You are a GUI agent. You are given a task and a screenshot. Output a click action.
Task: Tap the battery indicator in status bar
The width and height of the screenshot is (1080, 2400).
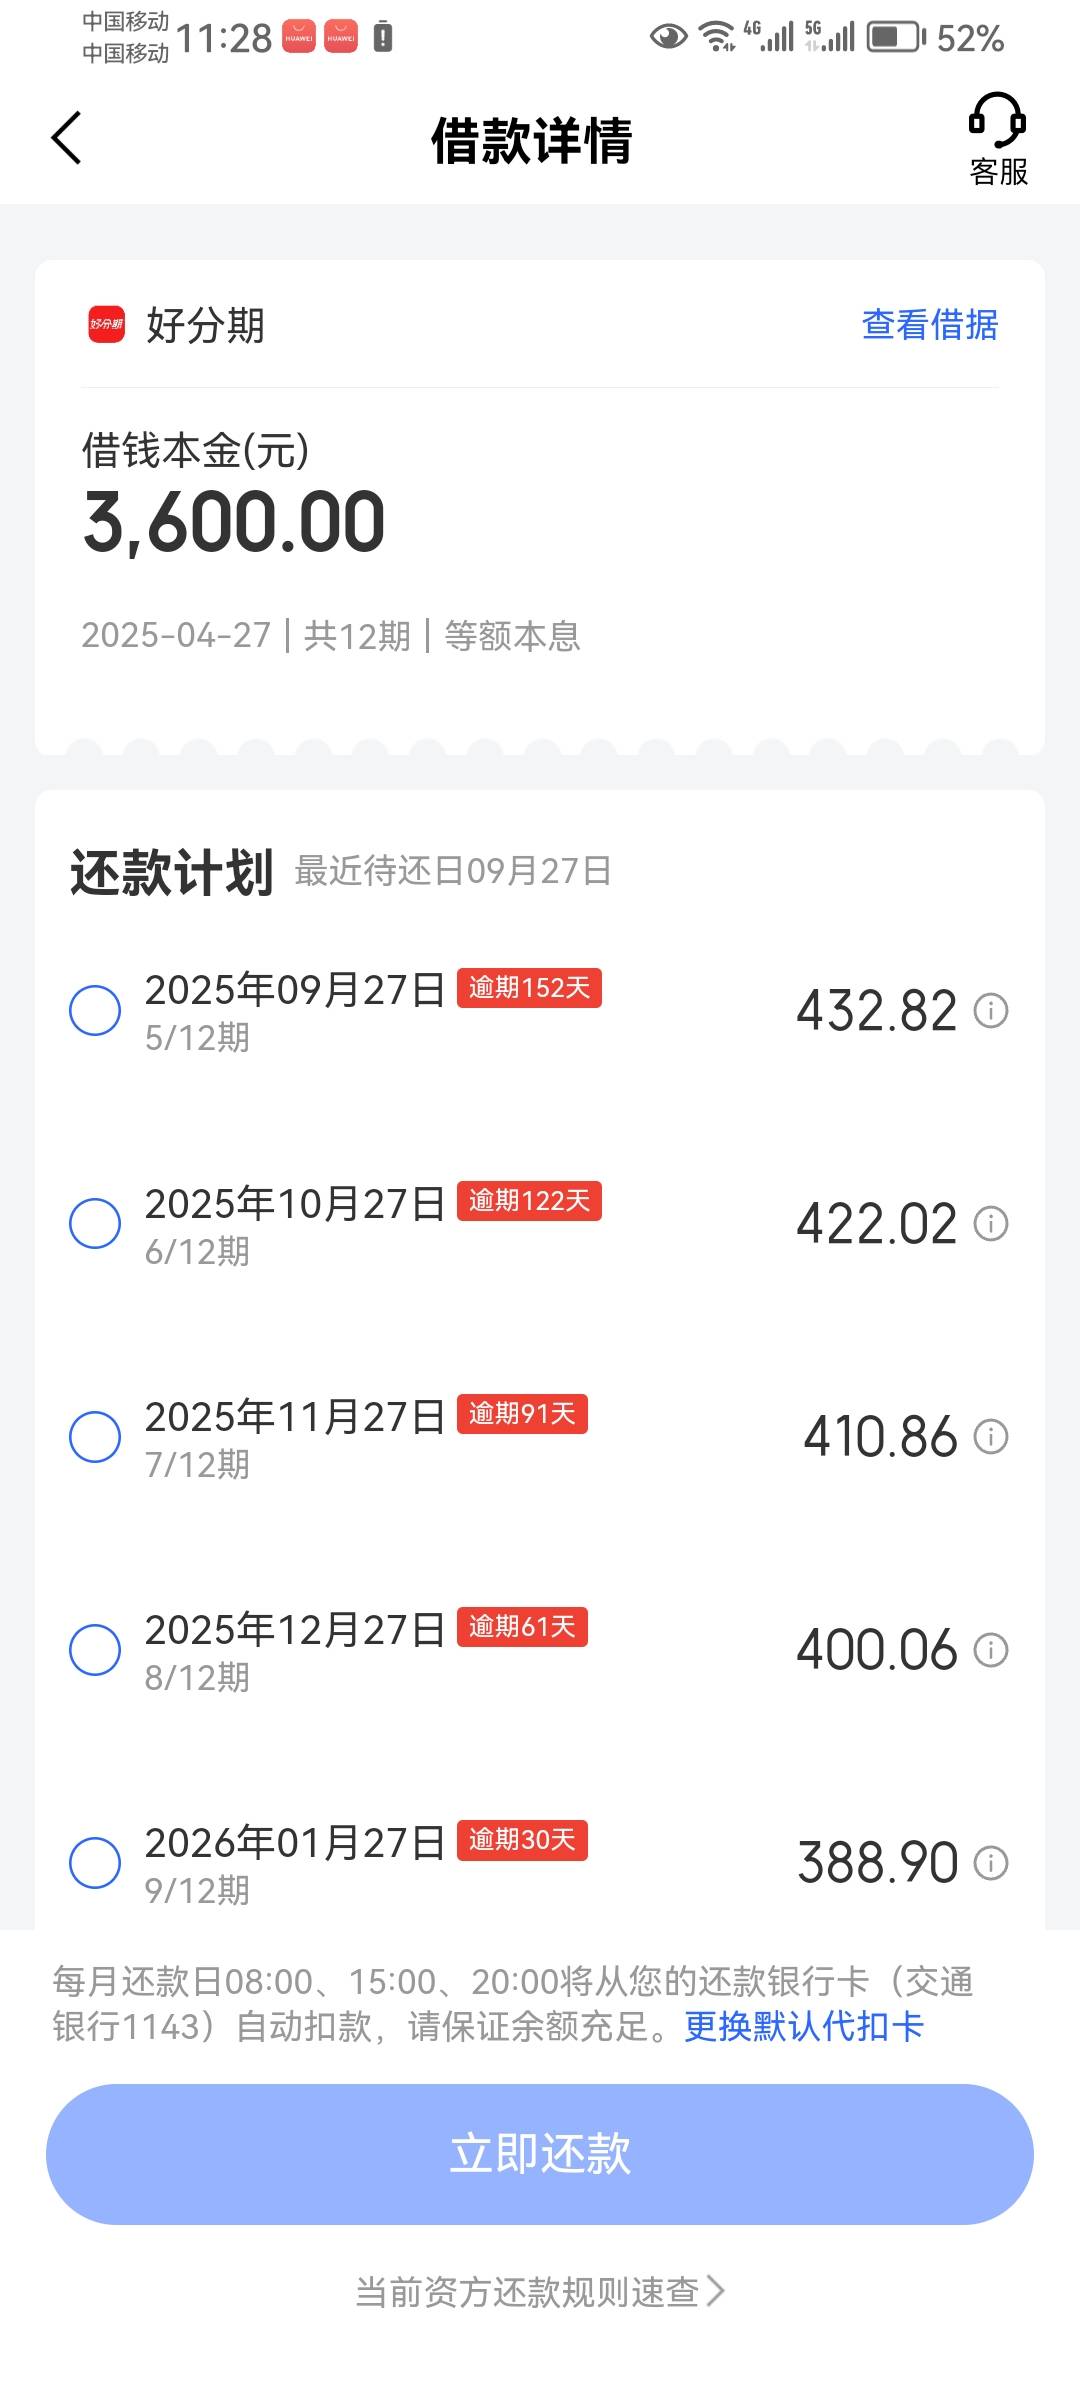click(x=895, y=38)
